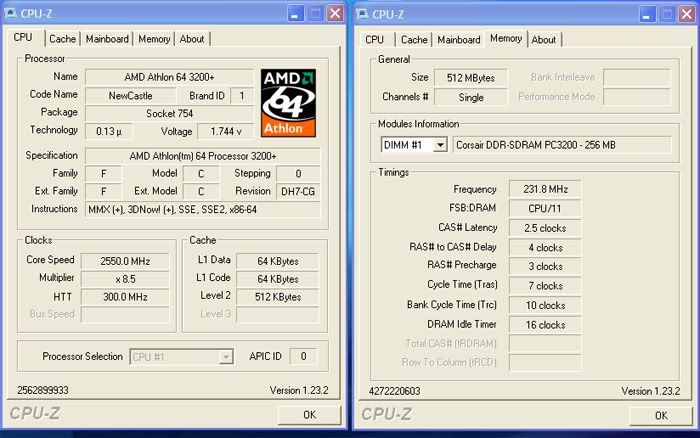
Task: Click Version 1.23.2 in right window
Action: point(650,391)
